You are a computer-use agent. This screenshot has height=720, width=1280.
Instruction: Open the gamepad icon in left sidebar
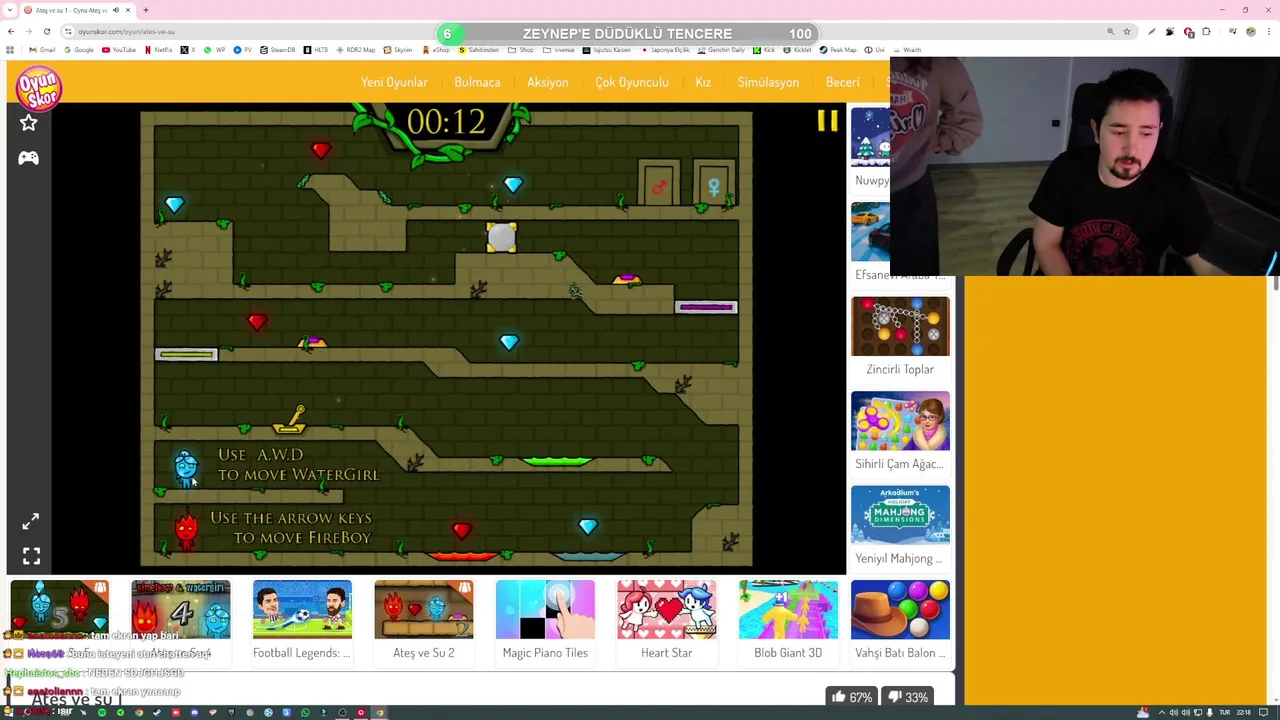point(28,158)
